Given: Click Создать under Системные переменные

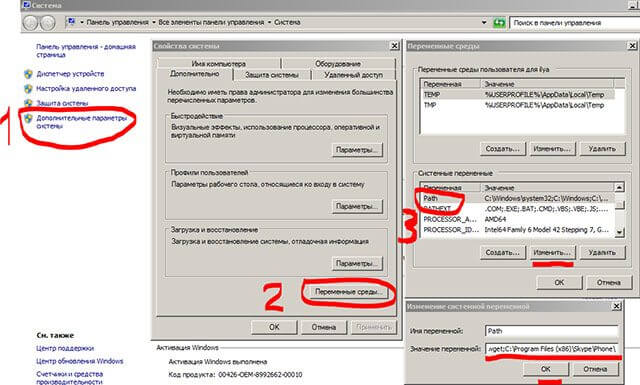Looking at the screenshot, I should (502, 252).
